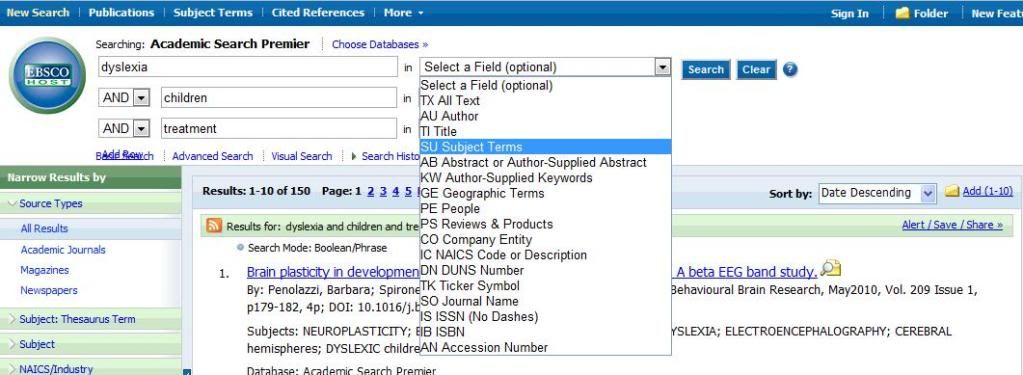Select IC NAICS Code or Description option

point(545,255)
